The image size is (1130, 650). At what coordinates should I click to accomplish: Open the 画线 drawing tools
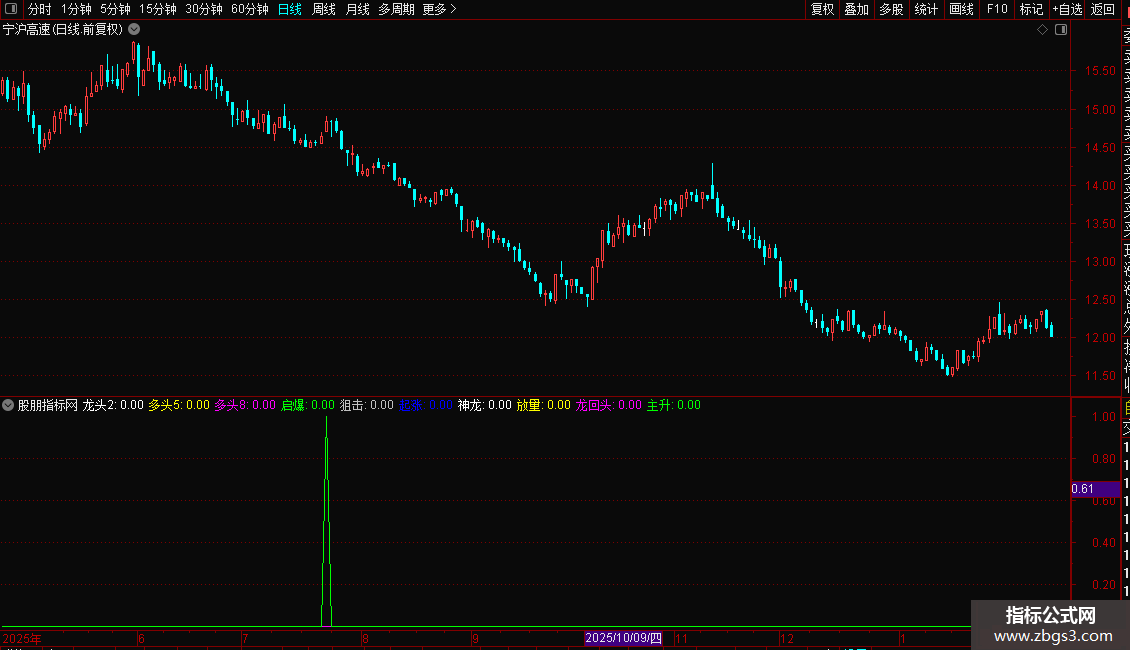[961, 9]
